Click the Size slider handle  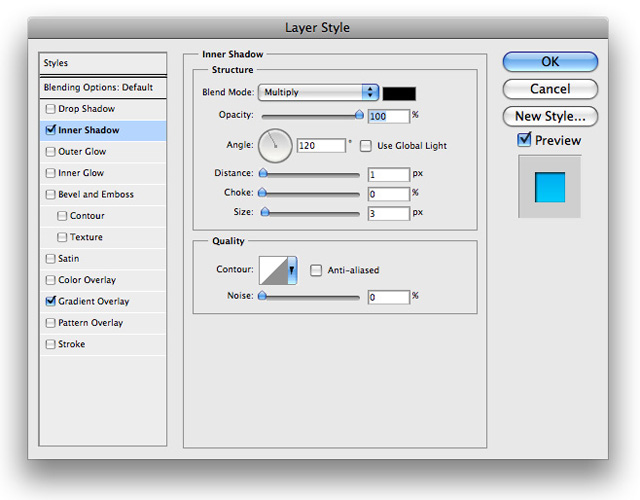pyautogui.click(x=265, y=211)
